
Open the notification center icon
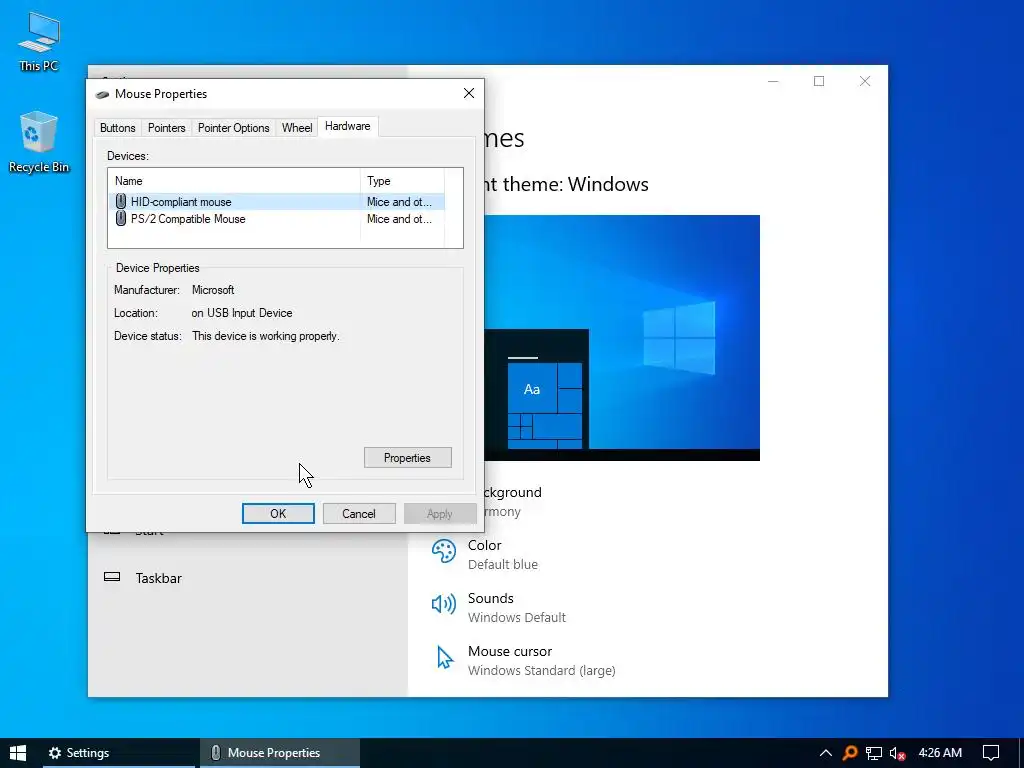991,753
